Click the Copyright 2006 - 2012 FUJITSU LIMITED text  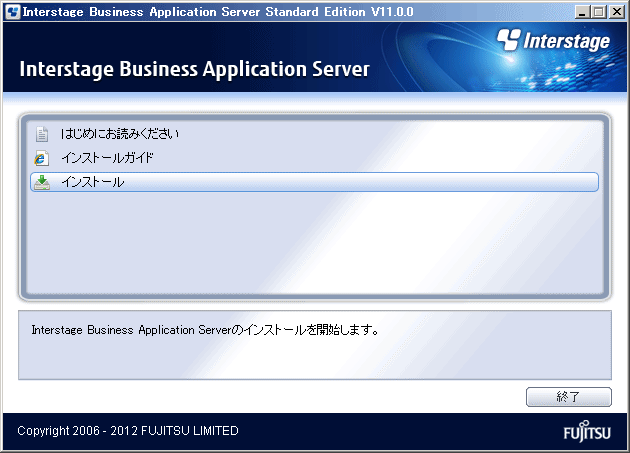[128, 431]
